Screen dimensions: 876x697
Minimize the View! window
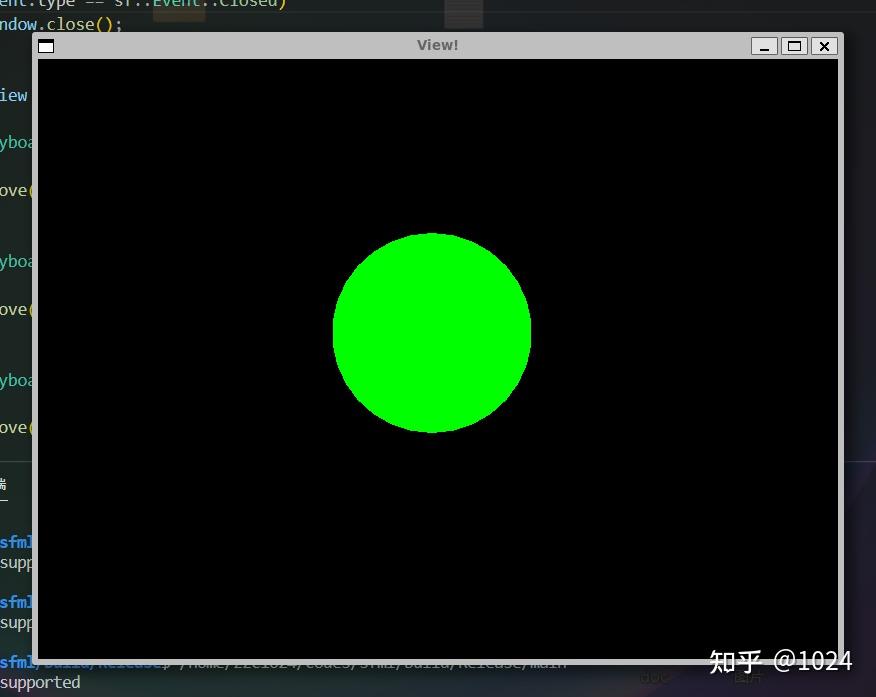point(764,46)
